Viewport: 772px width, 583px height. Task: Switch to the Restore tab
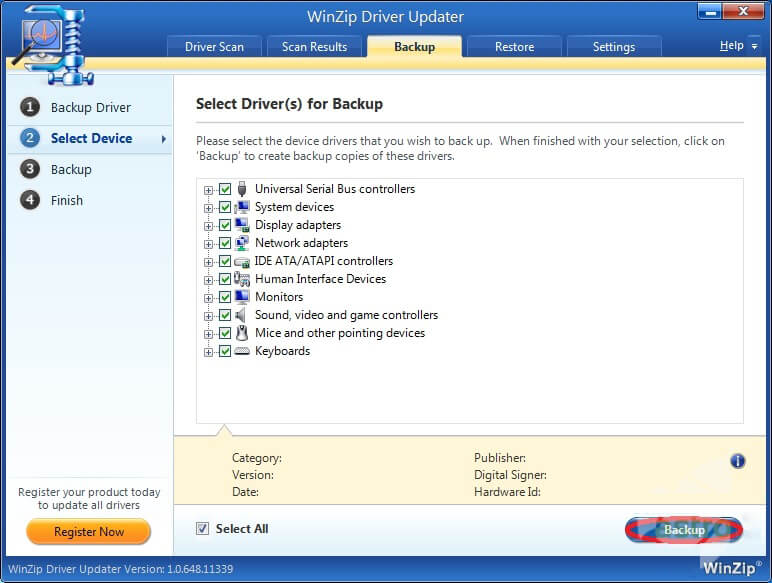[515, 47]
